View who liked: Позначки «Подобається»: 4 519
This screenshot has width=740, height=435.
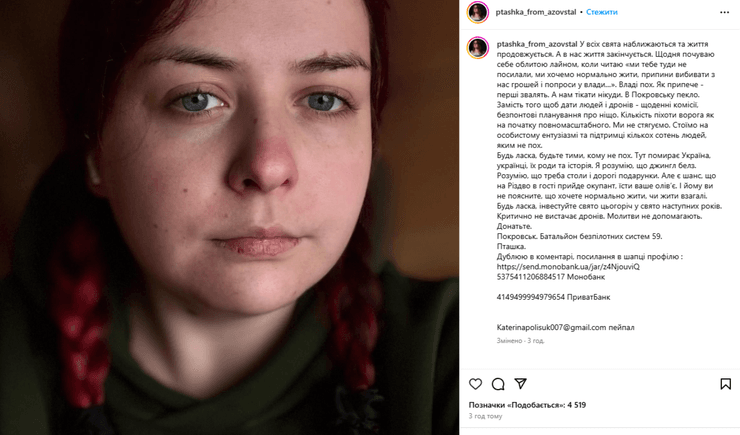point(527,405)
